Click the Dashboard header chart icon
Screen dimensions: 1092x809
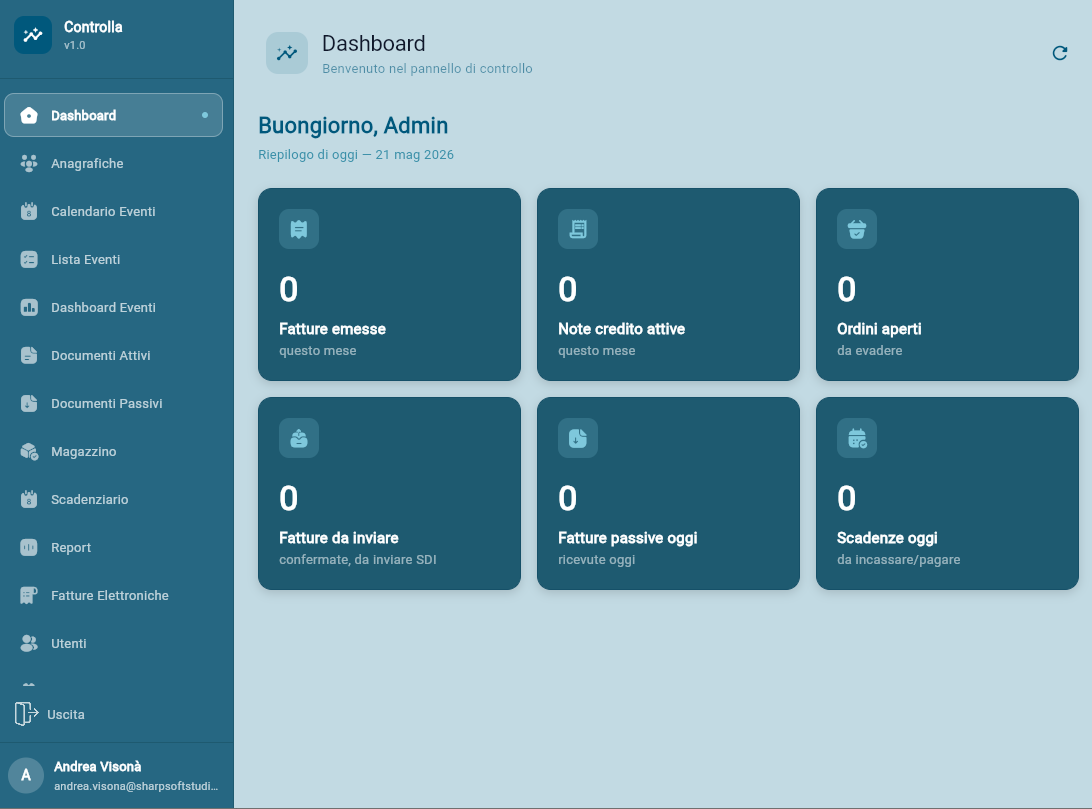(287, 53)
